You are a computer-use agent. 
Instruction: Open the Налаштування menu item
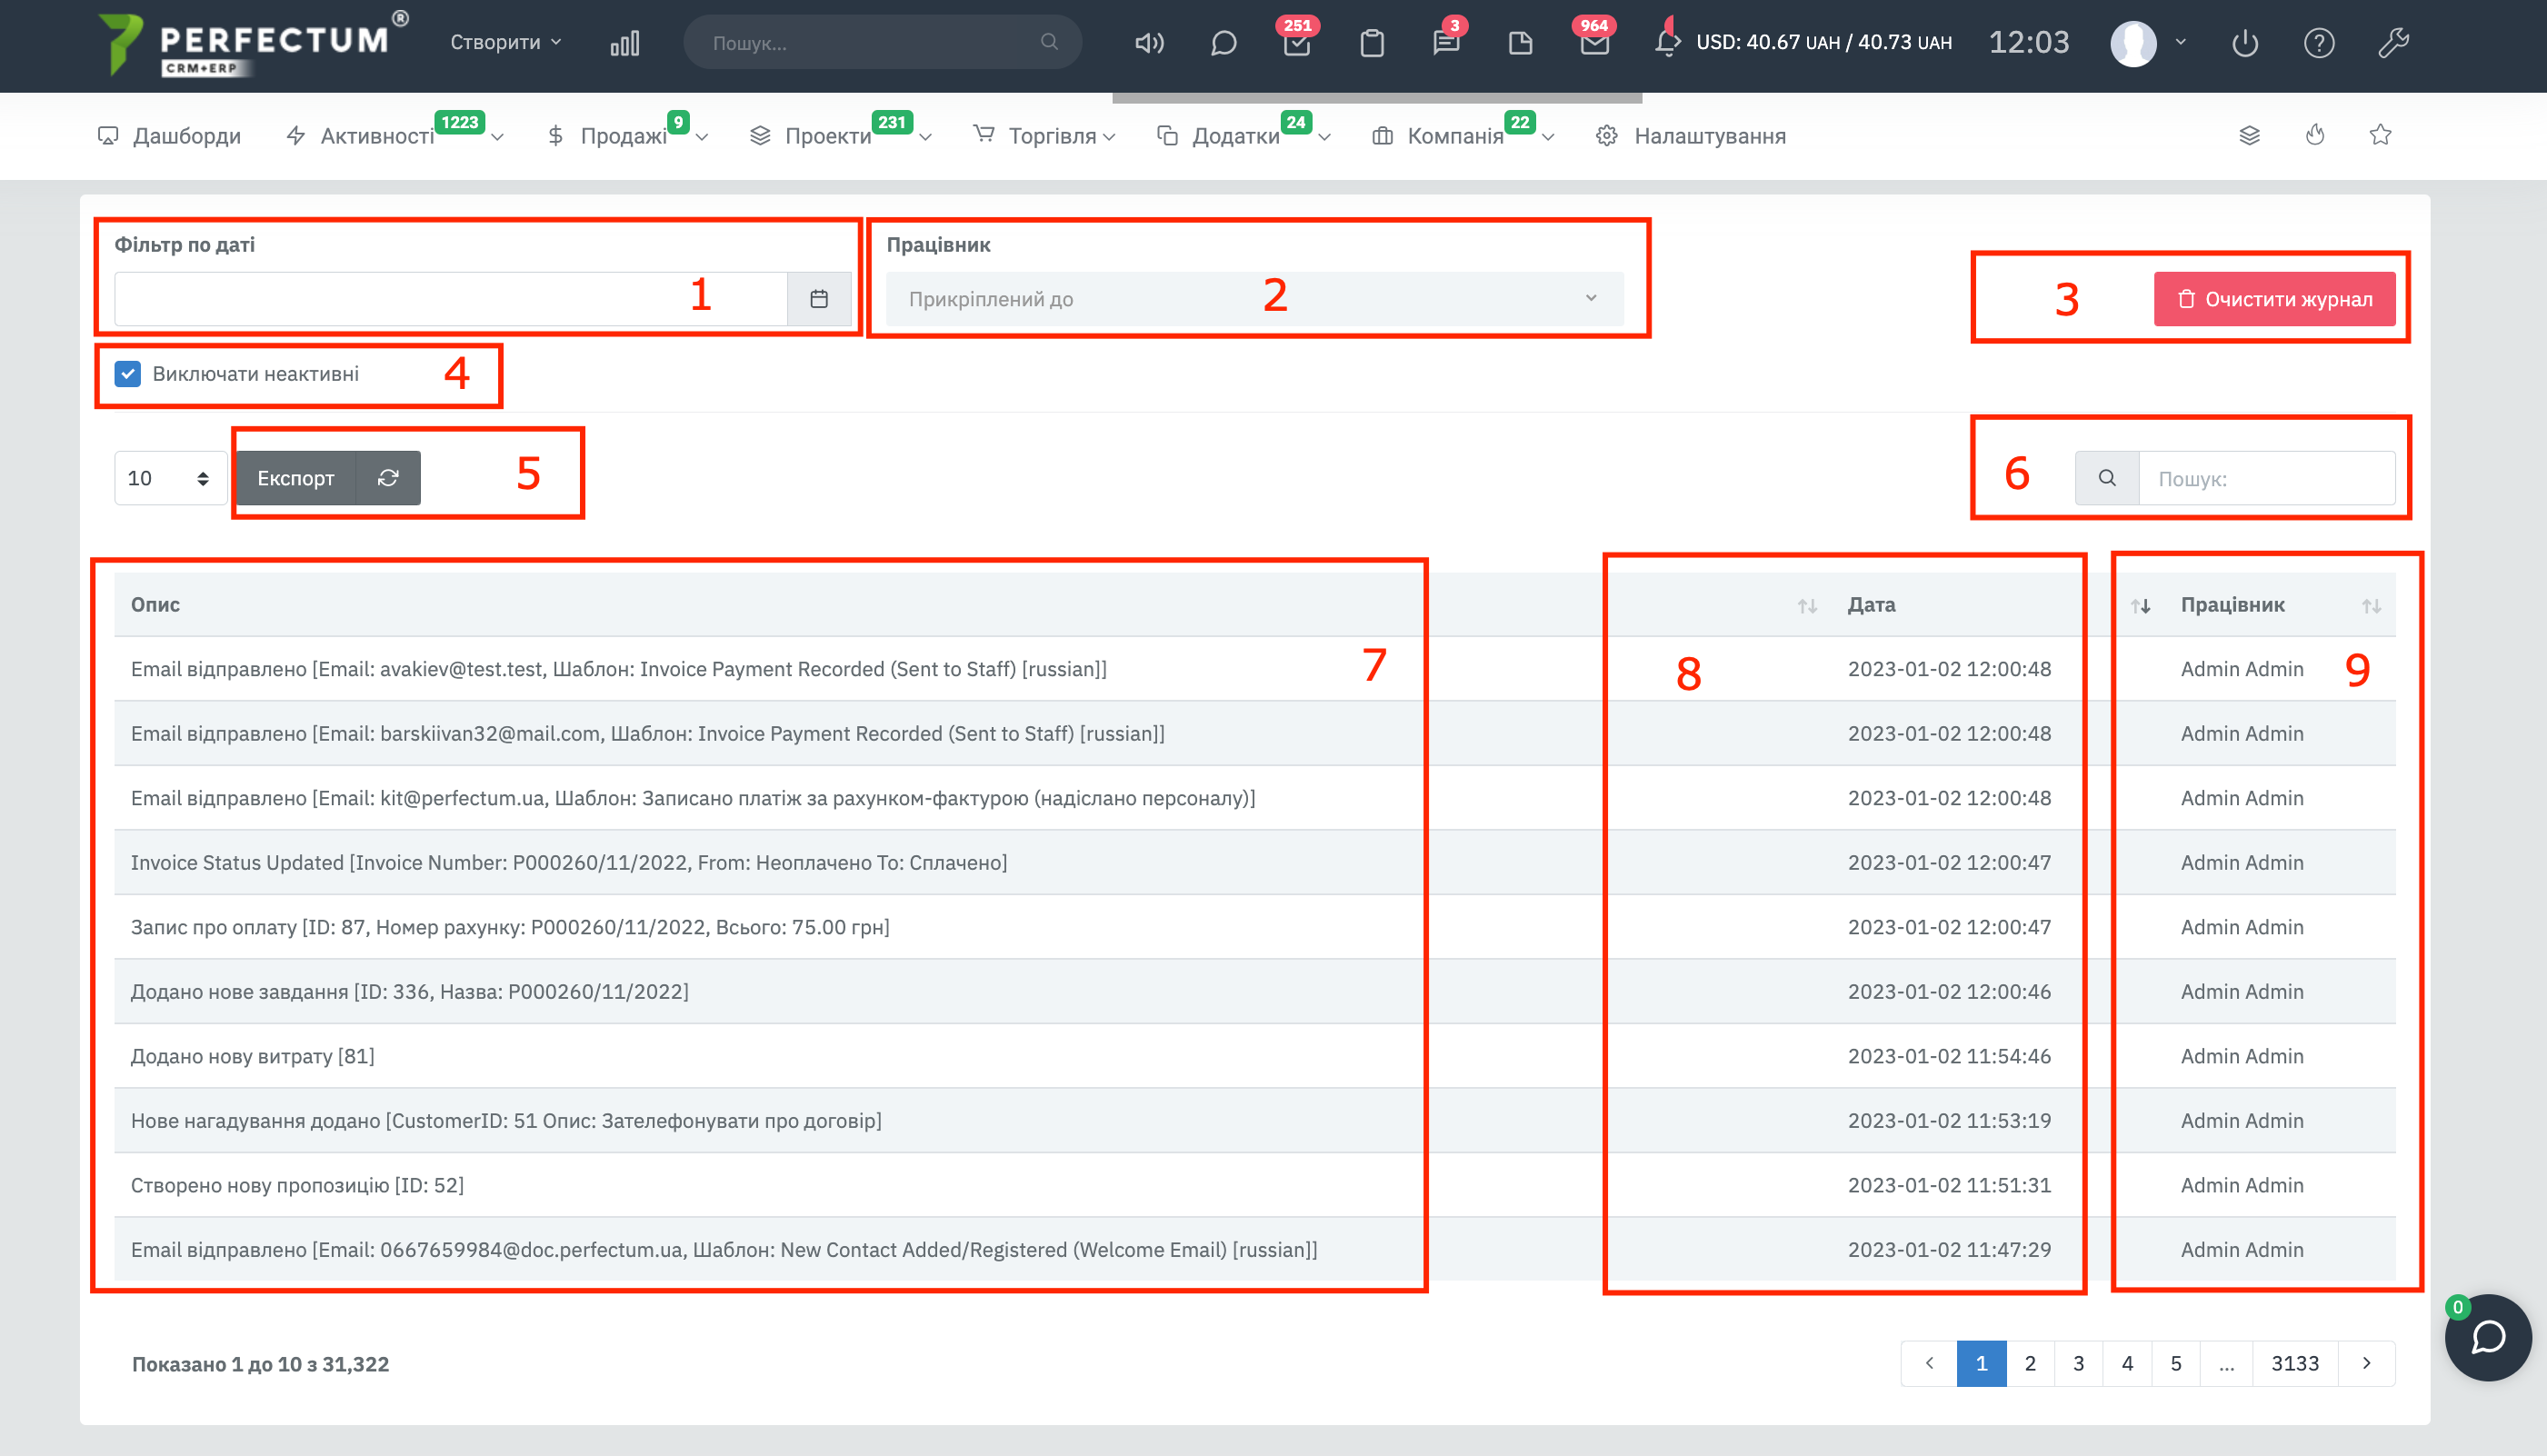(x=1708, y=136)
